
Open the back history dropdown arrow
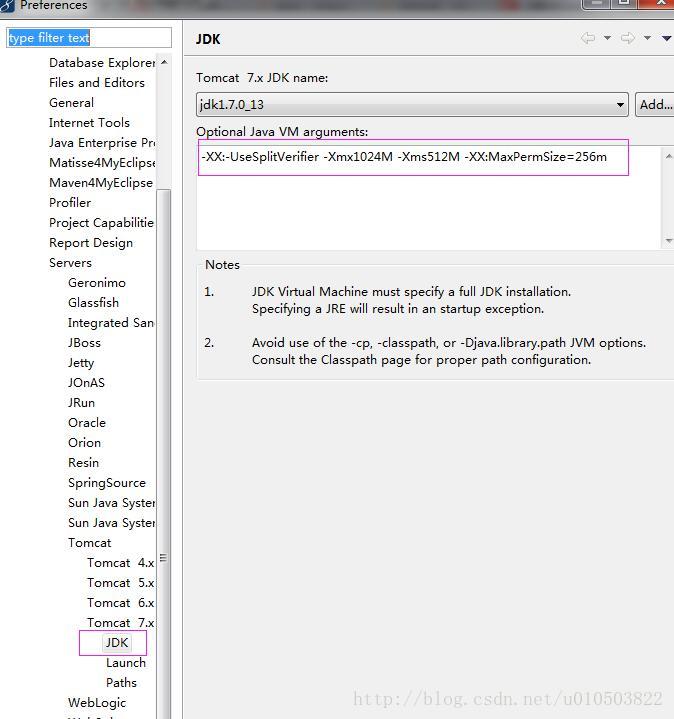tap(607, 38)
